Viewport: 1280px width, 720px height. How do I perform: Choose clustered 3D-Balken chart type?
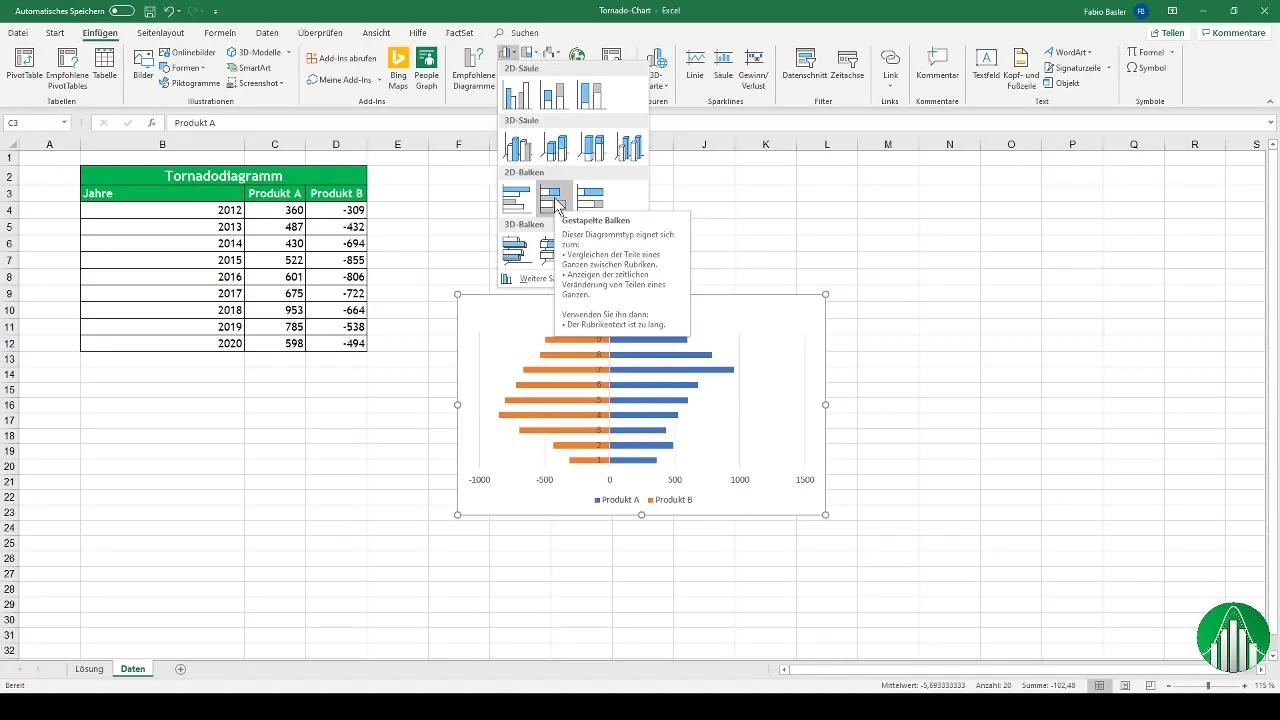(x=517, y=249)
